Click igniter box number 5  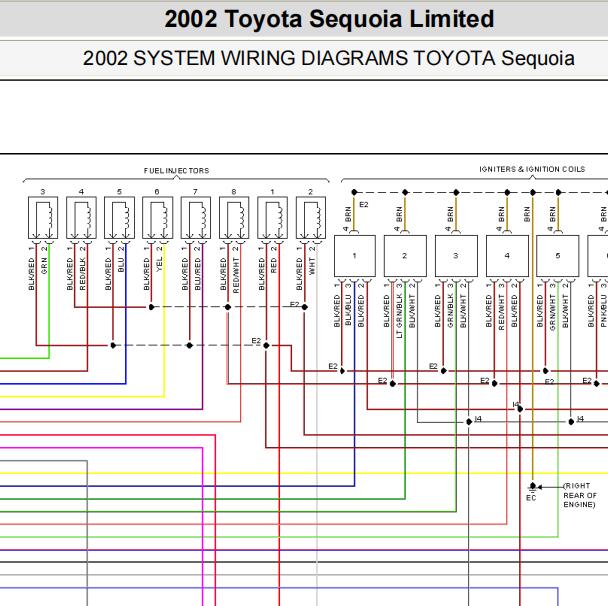point(558,256)
